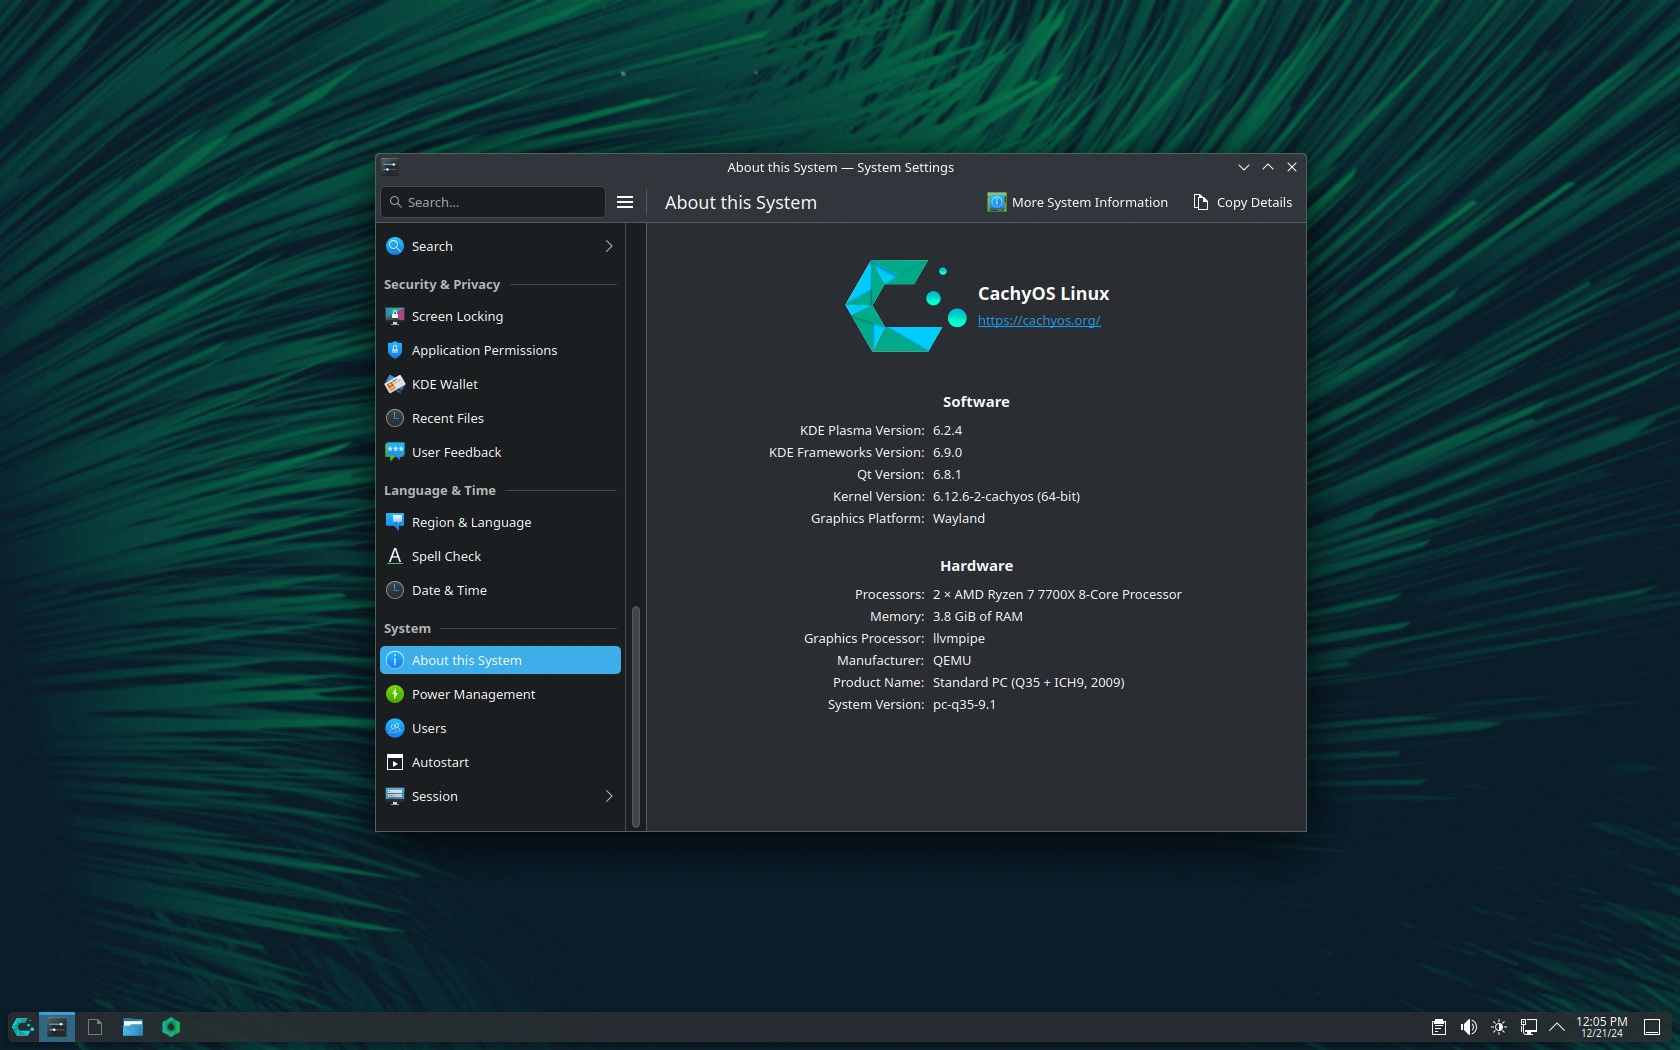Open Autostart settings page
The image size is (1680, 1050).
[x=500, y=762]
